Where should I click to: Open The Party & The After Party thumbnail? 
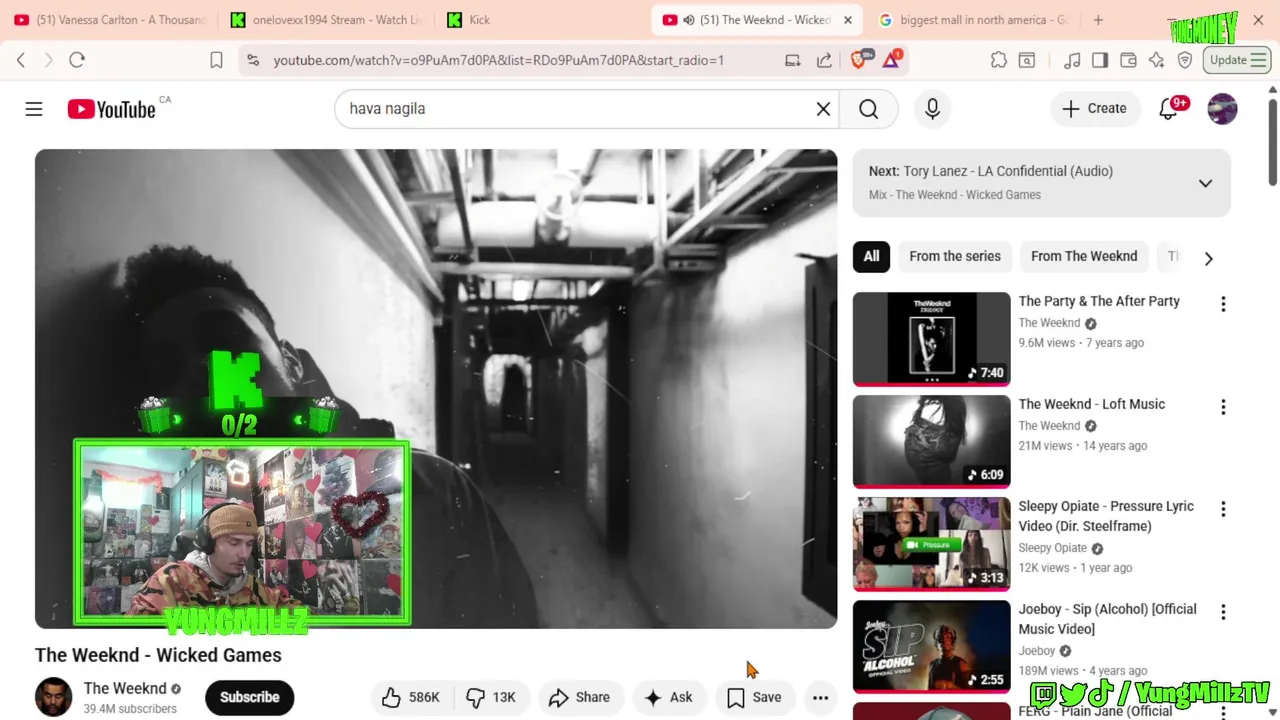(x=931, y=339)
